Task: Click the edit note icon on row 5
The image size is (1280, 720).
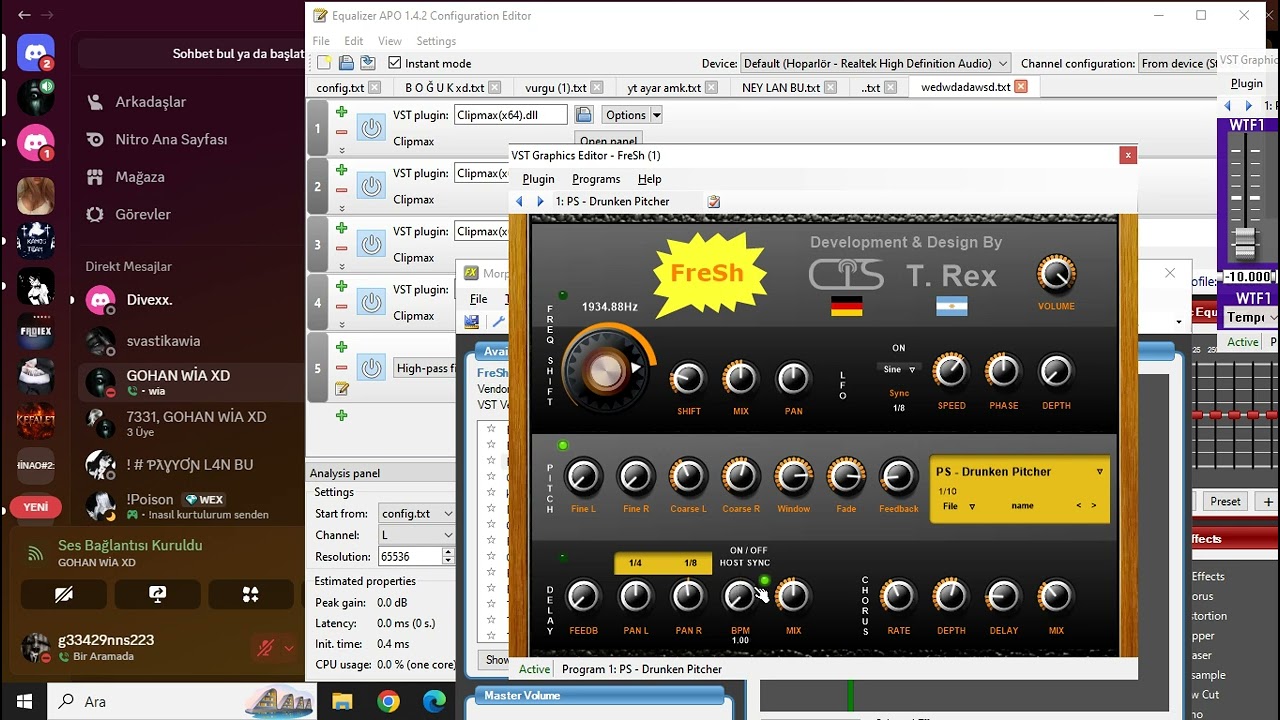Action: [x=342, y=388]
